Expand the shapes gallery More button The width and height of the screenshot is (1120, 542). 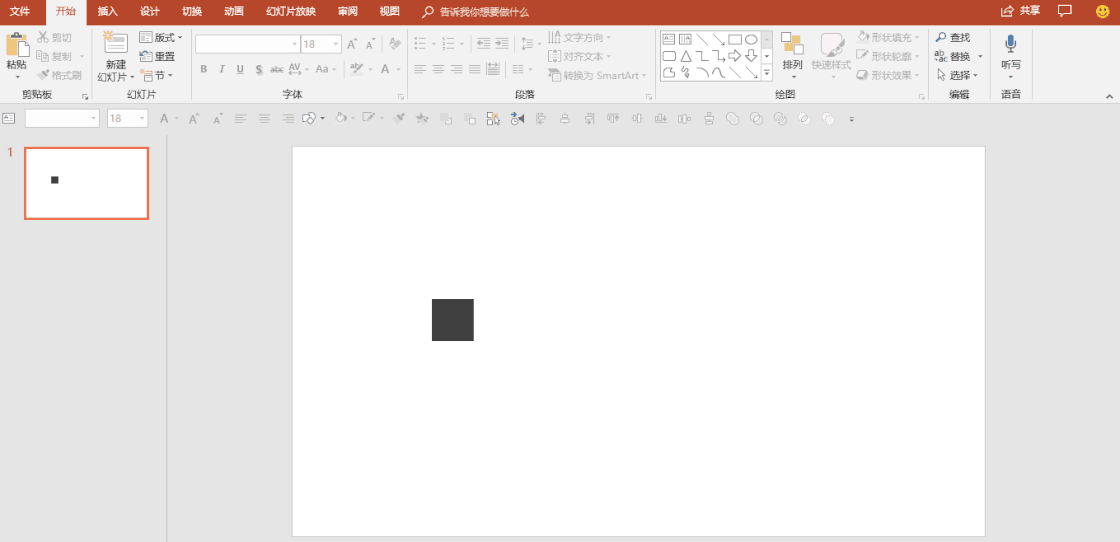[767, 73]
